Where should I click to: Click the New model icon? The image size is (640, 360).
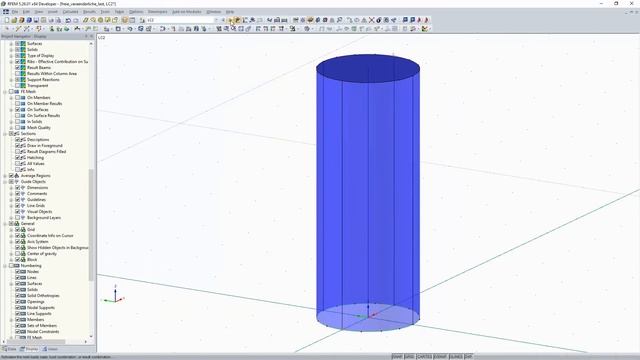pyautogui.click(x=7, y=20)
